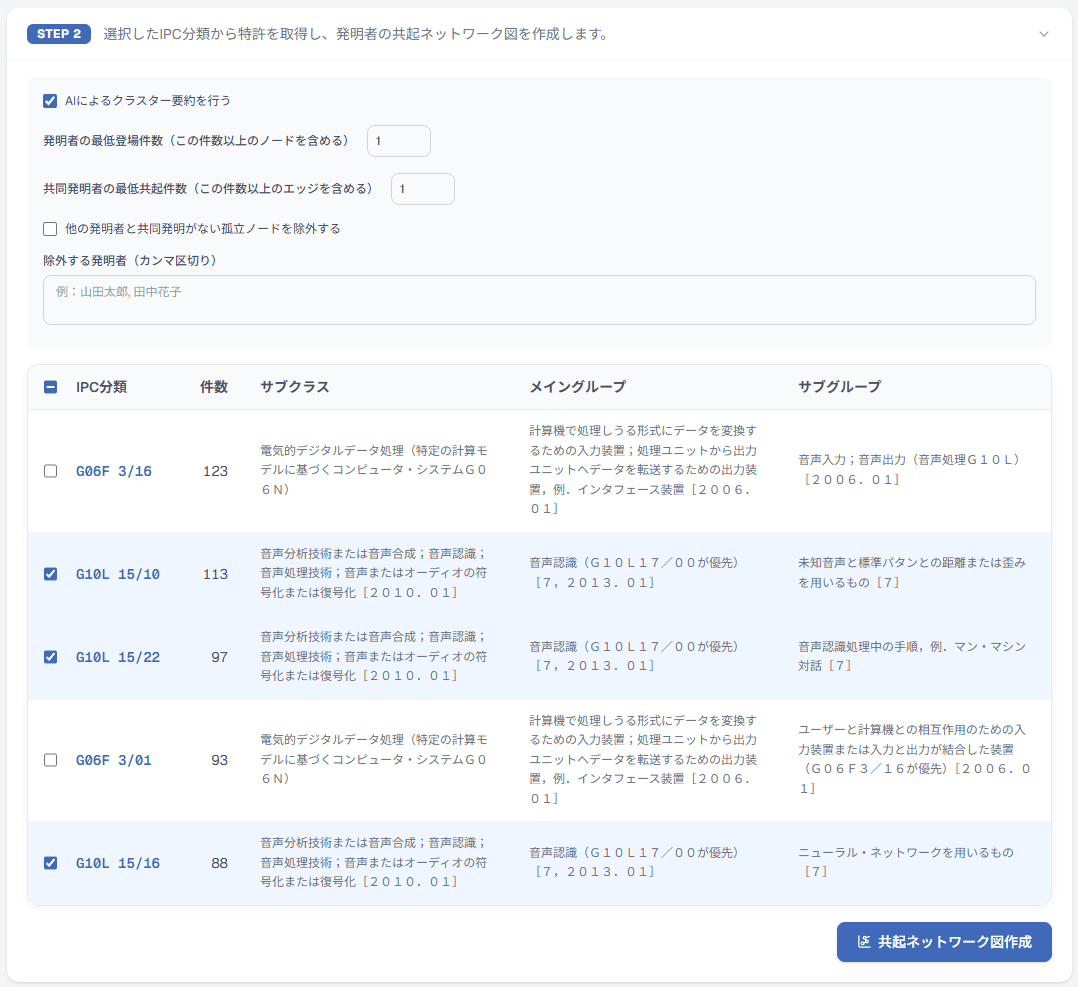1078x987 pixels.
Task: Enable 孤立ノードを除外する checkbox
Action: click(50, 229)
